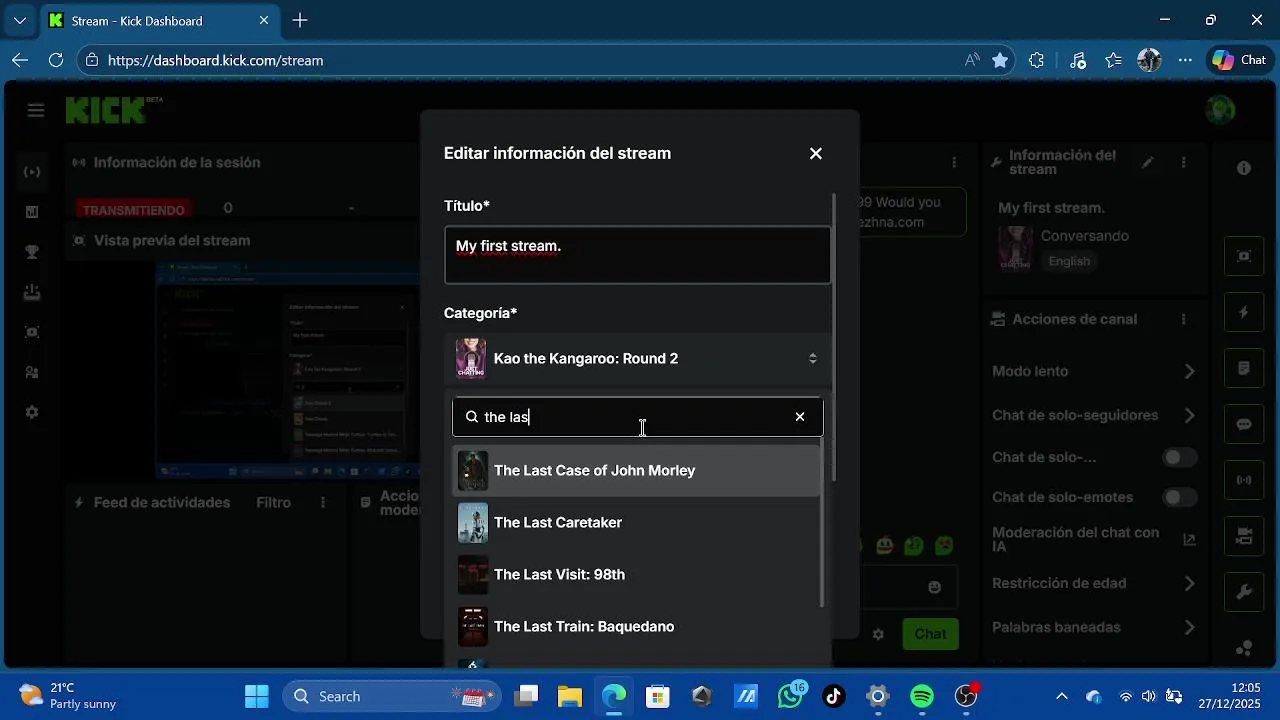
Task: Open browser extensions menu
Action: click(1037, 60)
